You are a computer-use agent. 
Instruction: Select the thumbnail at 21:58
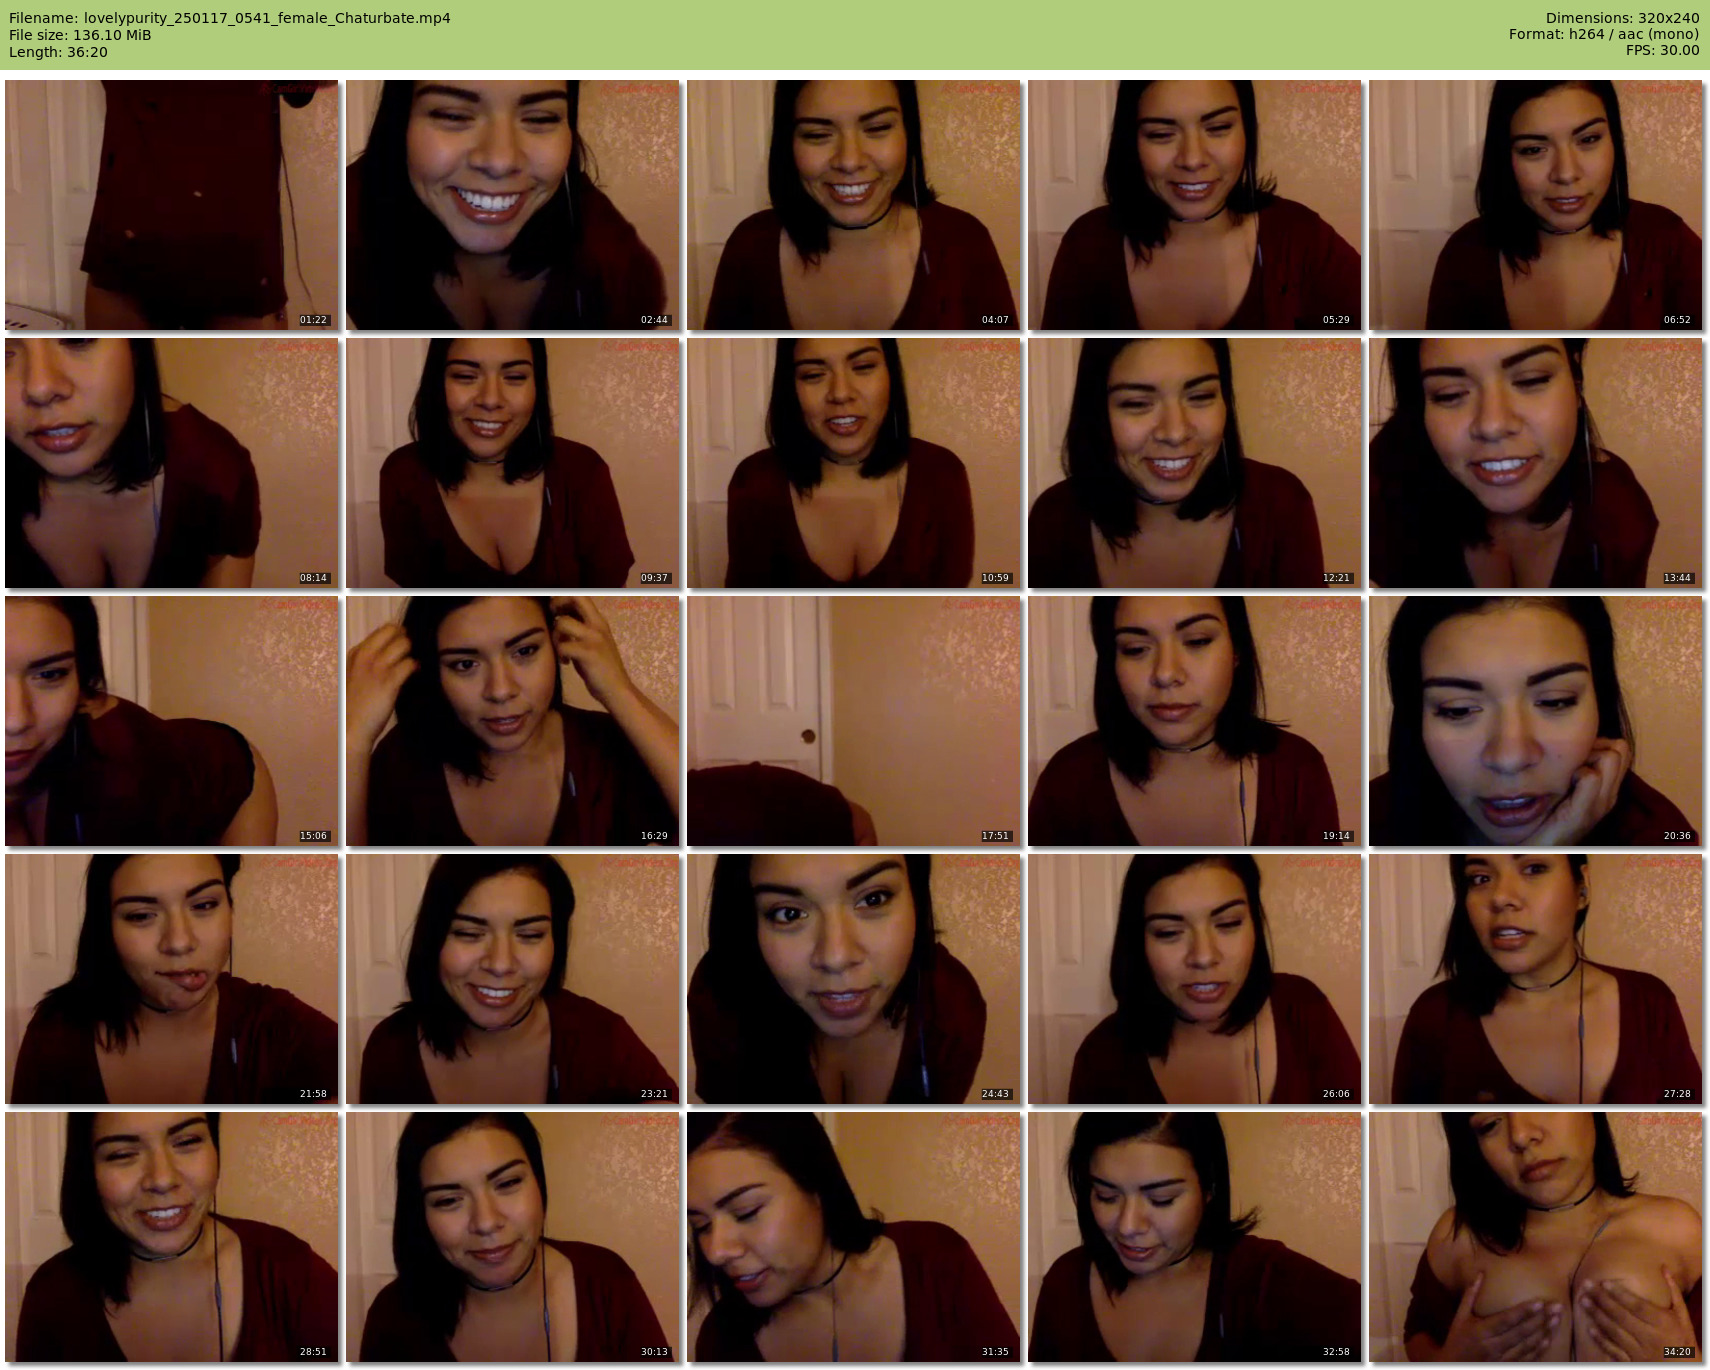click(171, 979)
